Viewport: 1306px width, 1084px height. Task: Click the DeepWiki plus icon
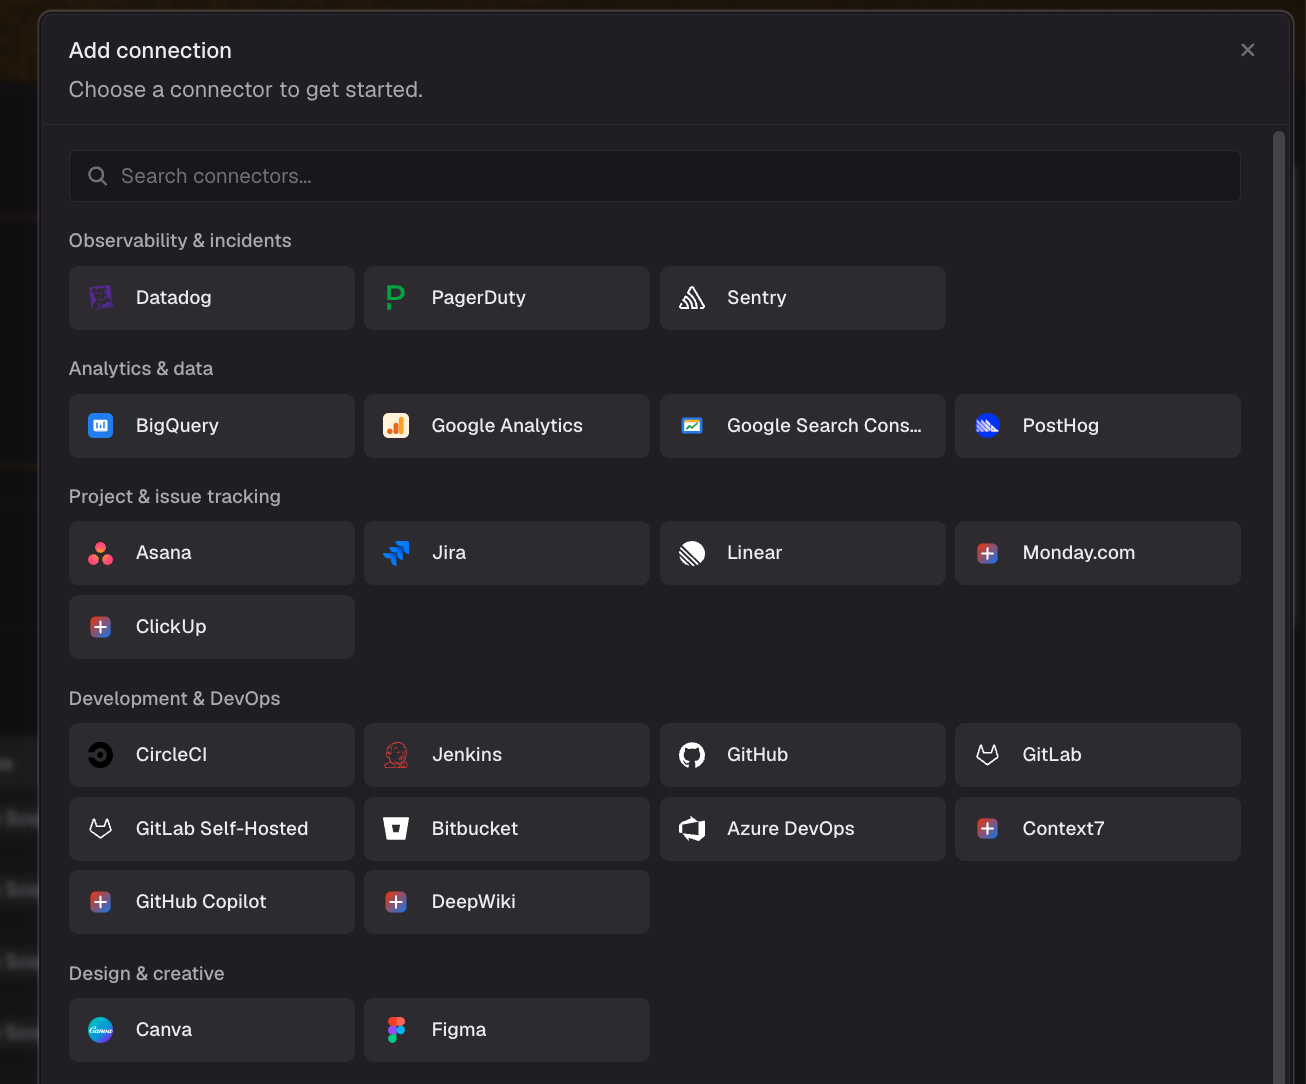pyautogui.click(x=396, y=902)
